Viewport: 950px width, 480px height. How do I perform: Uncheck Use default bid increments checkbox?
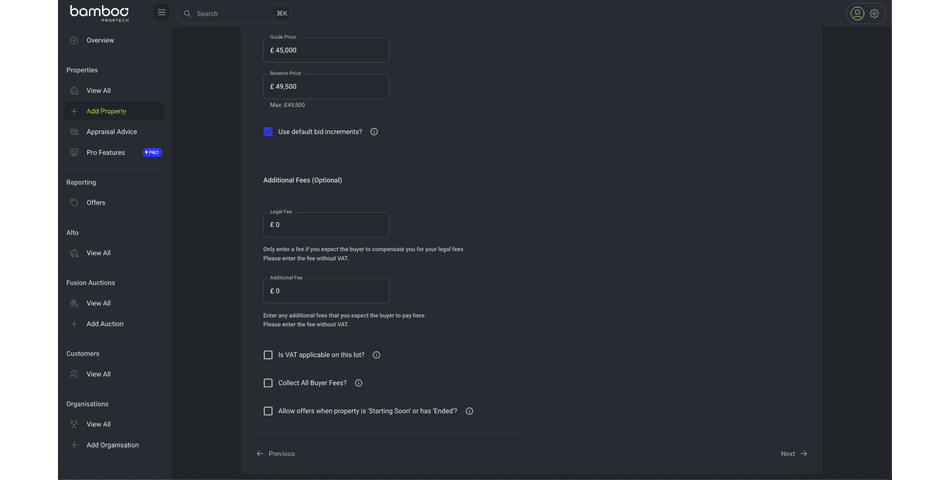click(x=268, y=132)
